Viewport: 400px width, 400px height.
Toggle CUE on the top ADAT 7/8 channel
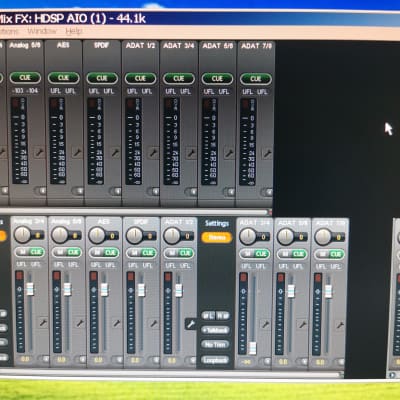(256, 79)
